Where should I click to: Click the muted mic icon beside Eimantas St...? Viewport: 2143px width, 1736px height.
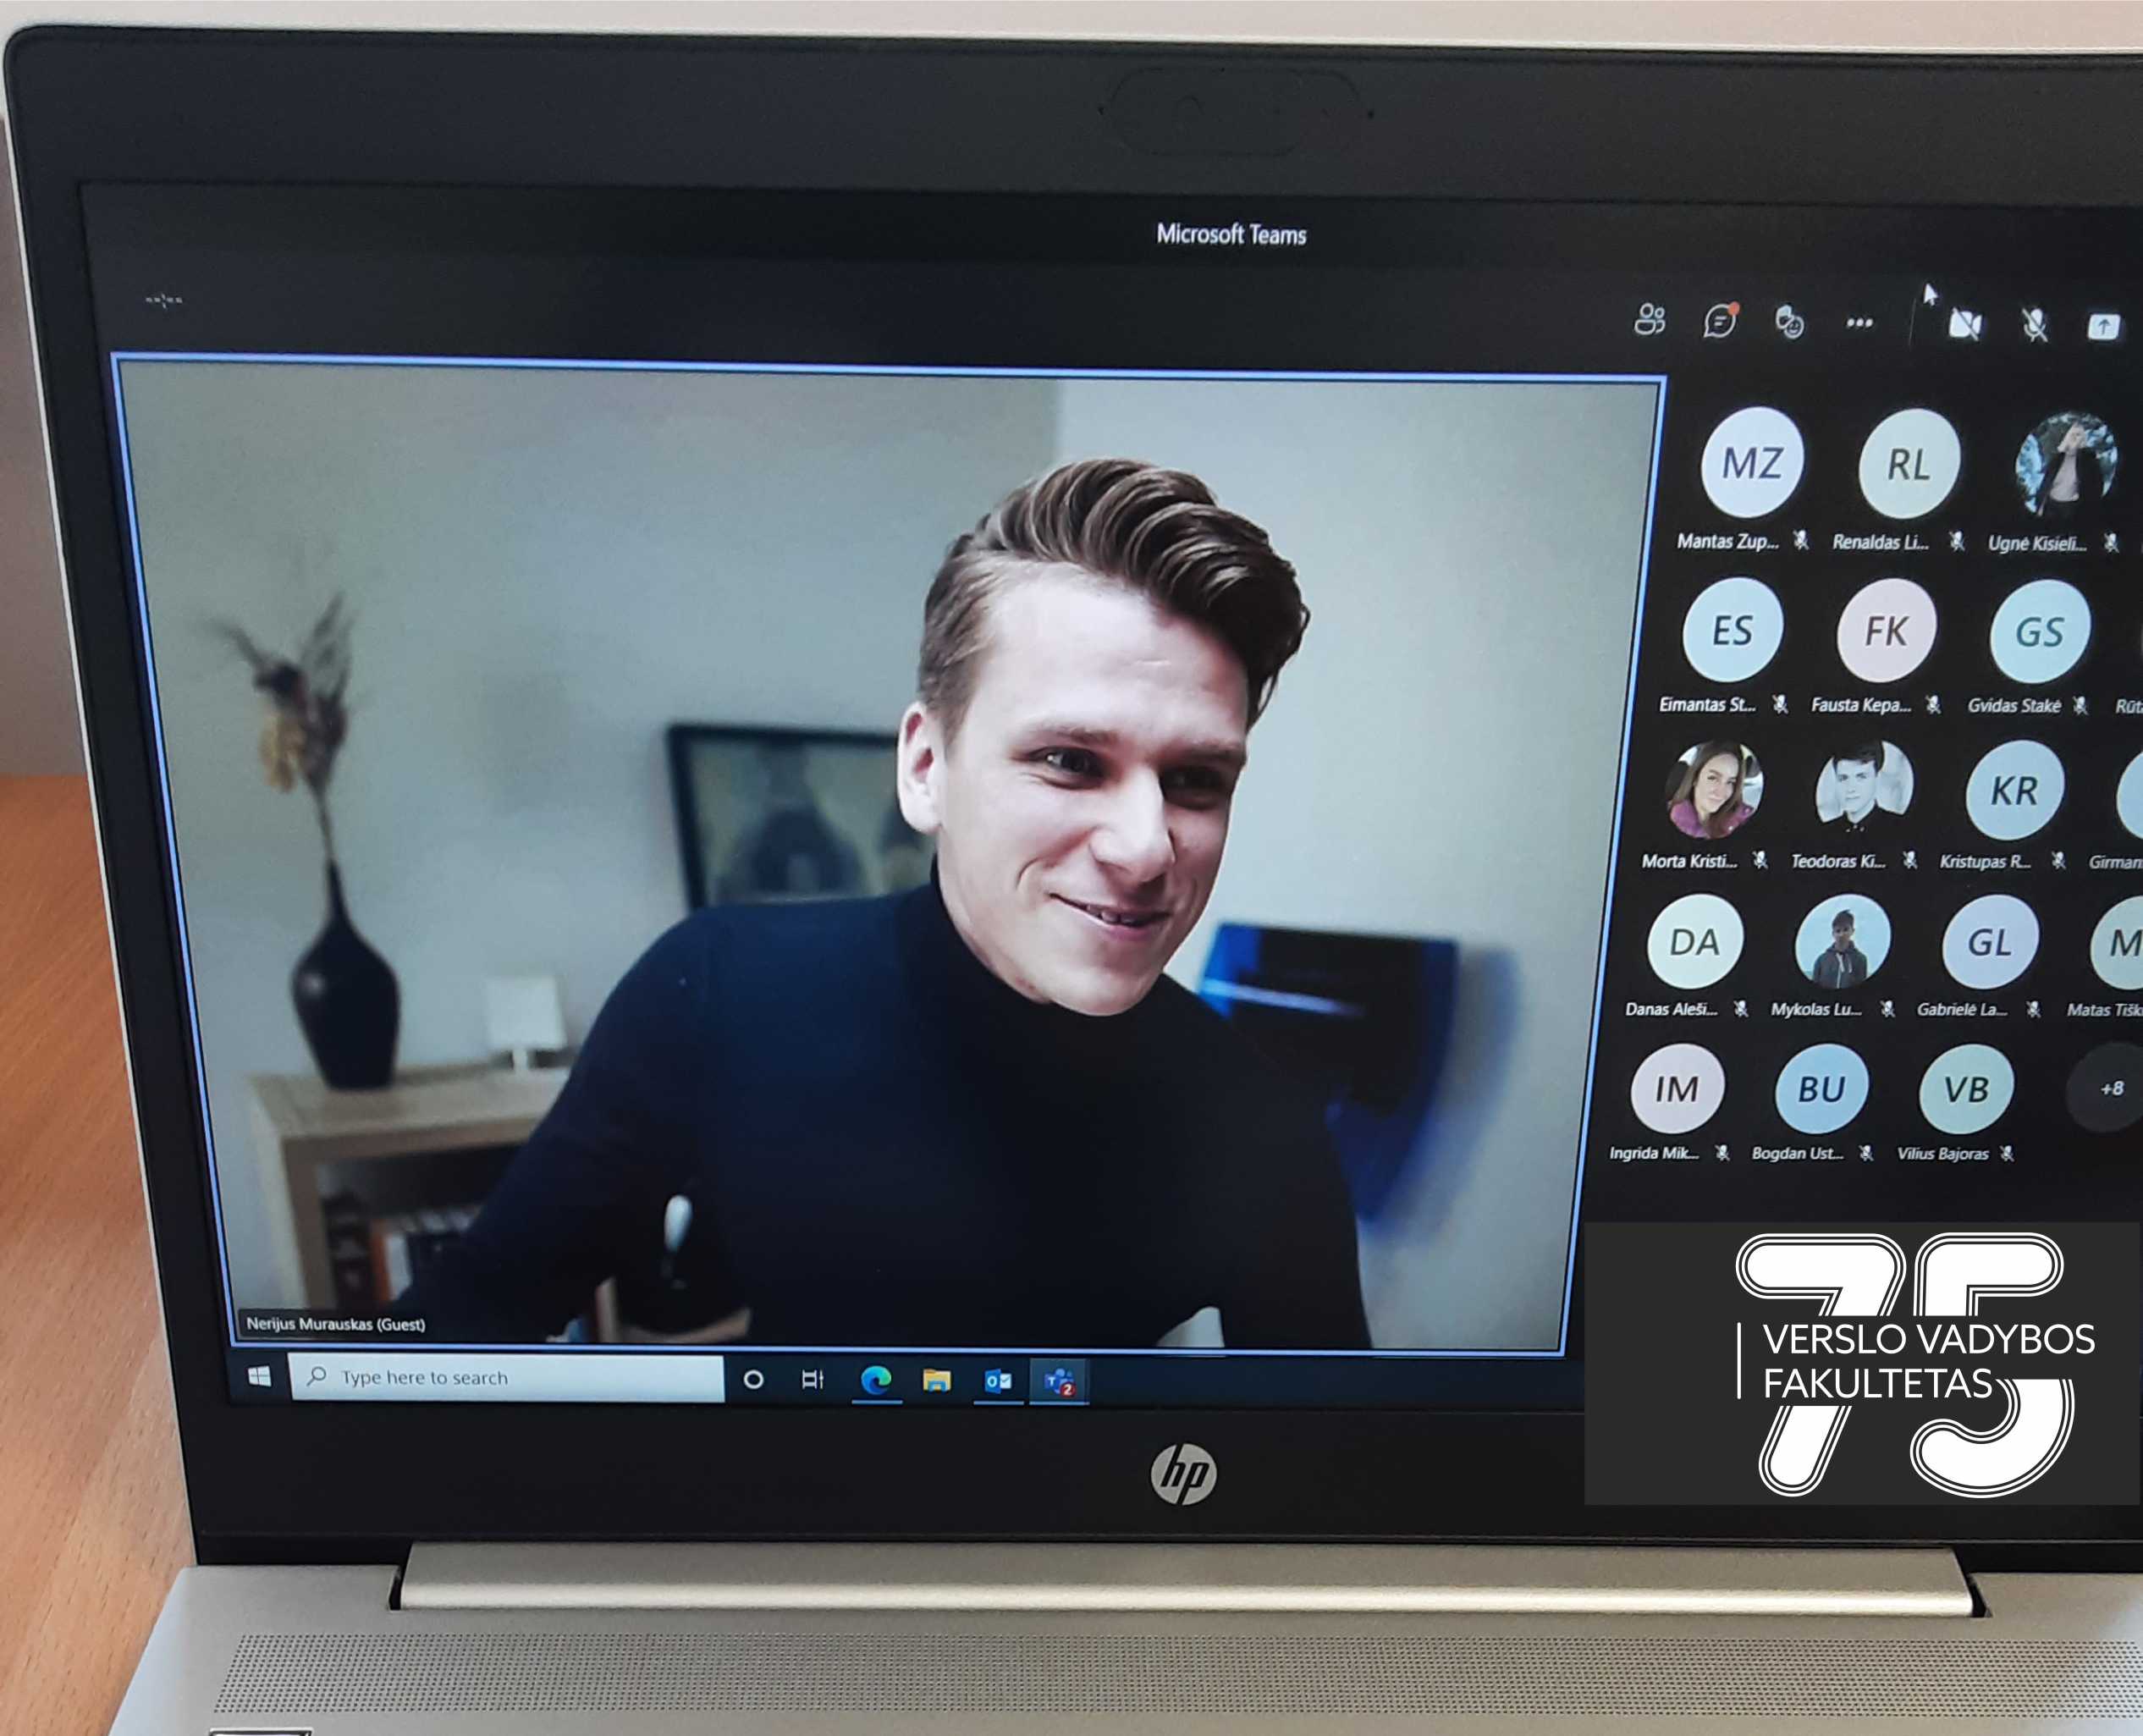[1780, 705]
